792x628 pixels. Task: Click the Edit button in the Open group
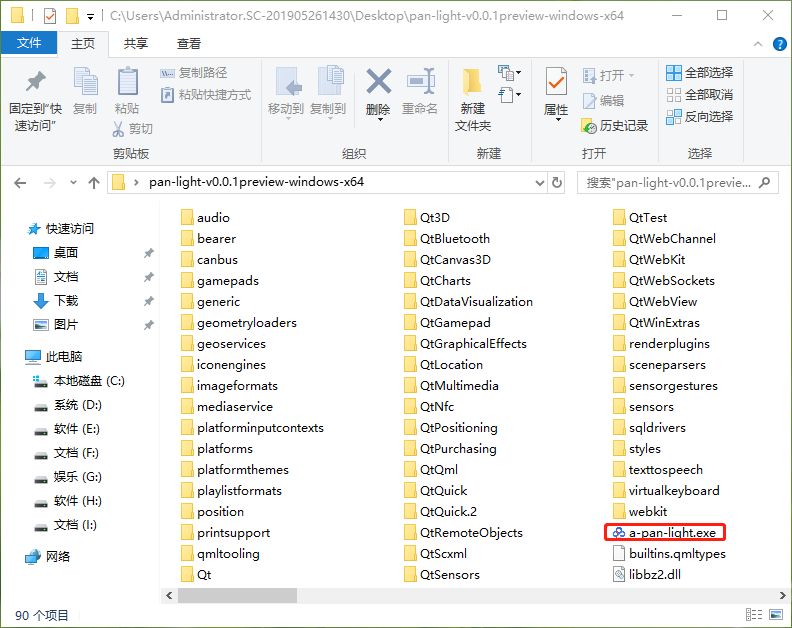pyautogui.click(x=604, y=101)
